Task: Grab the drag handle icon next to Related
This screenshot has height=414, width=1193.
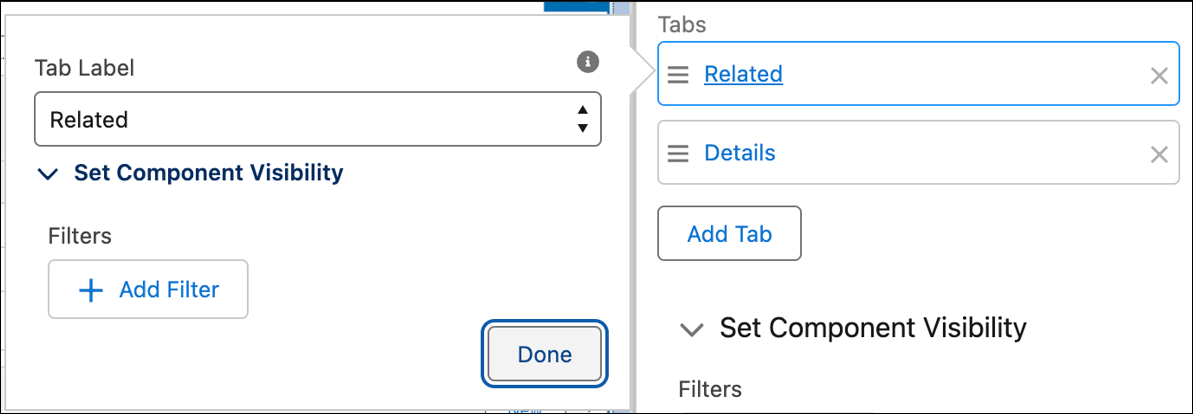Action: (678, 74)
